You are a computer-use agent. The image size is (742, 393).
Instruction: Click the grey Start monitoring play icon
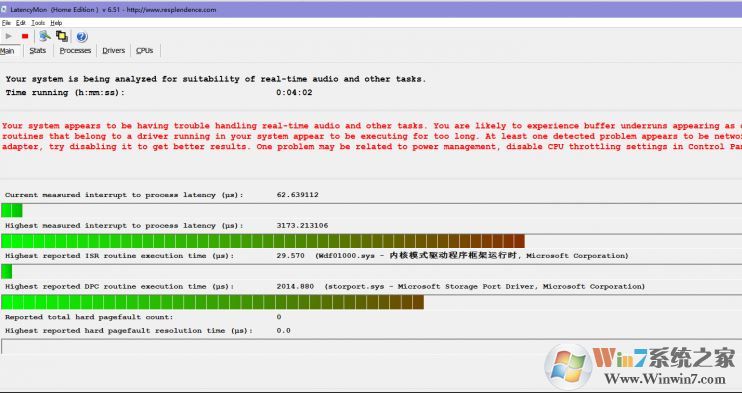click(x=9, y=36)
